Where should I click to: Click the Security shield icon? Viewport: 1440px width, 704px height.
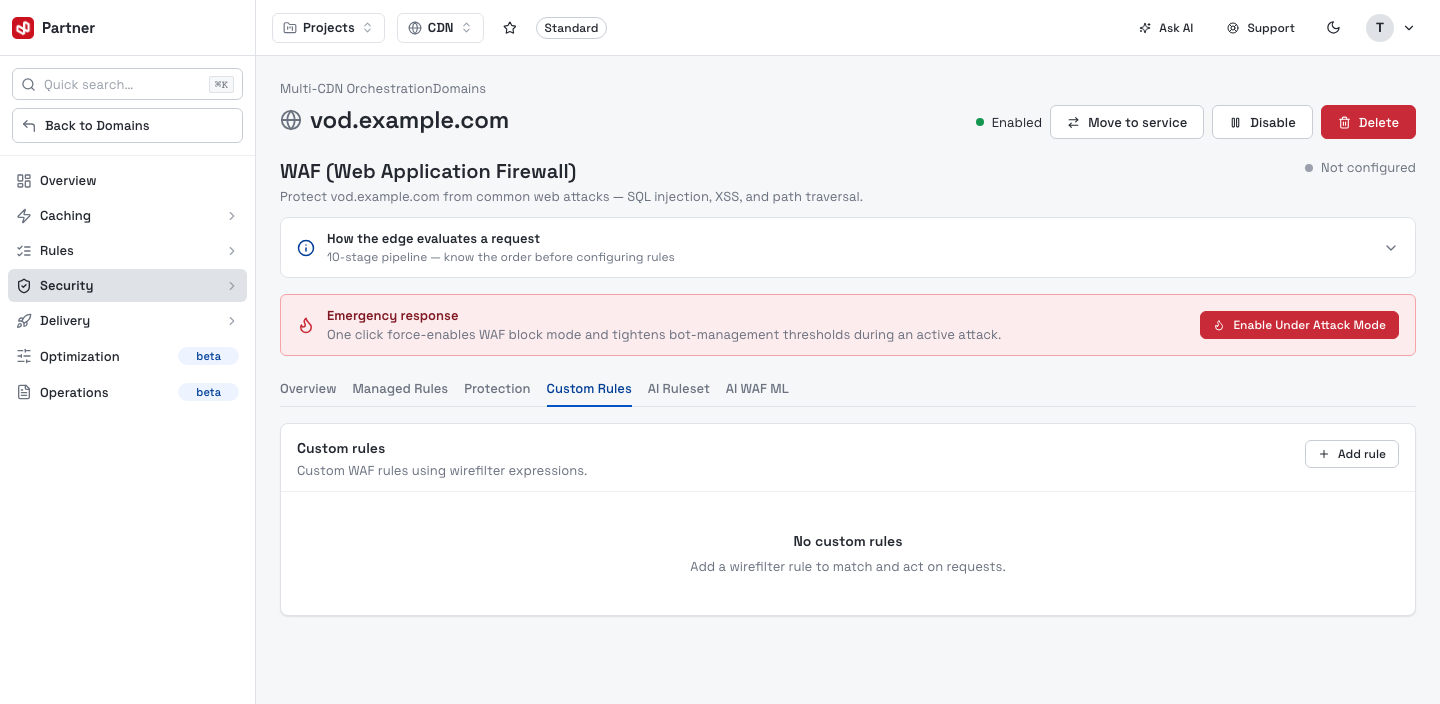point(24,286)
